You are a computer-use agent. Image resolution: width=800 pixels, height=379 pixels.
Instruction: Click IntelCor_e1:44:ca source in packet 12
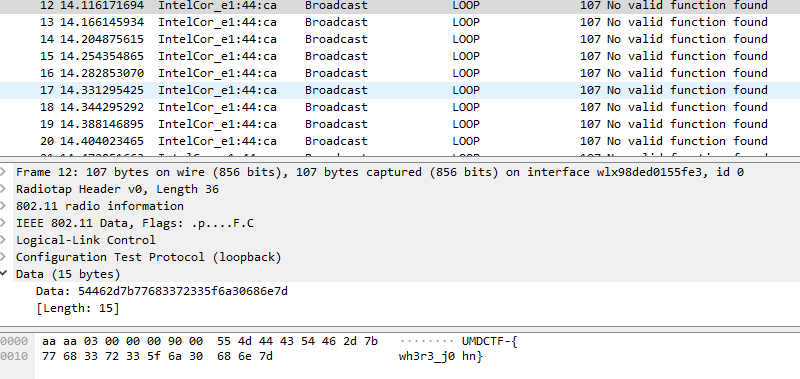(217, 6)
